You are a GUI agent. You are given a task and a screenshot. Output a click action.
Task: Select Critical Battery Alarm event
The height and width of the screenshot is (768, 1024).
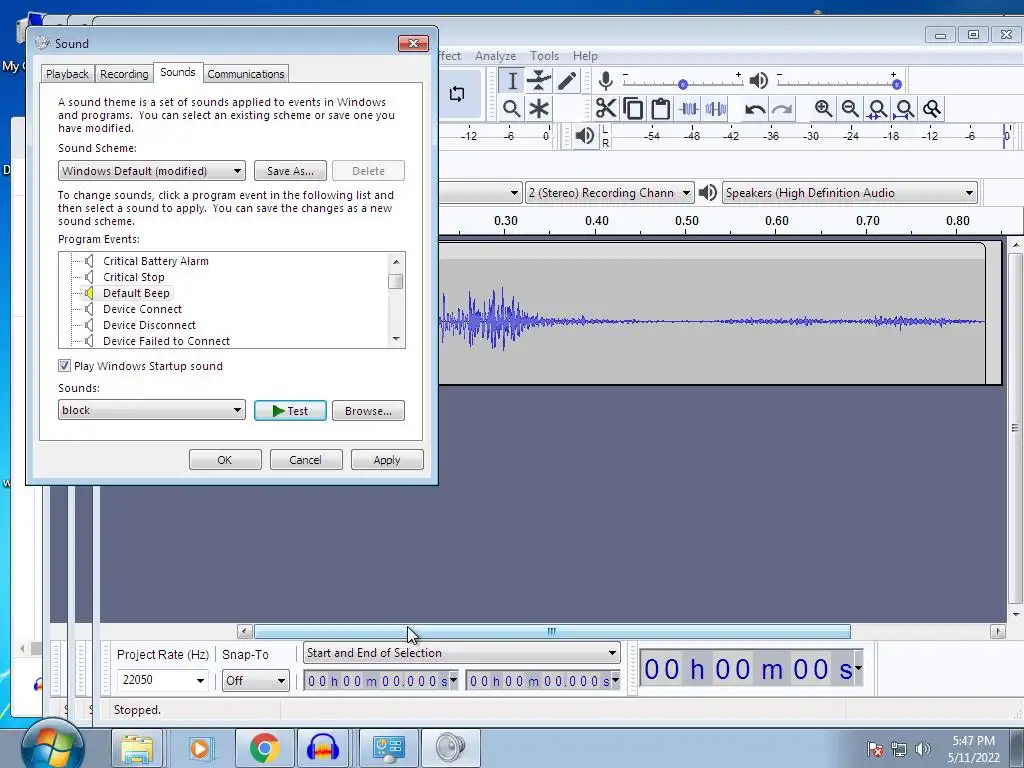point(155,261)
